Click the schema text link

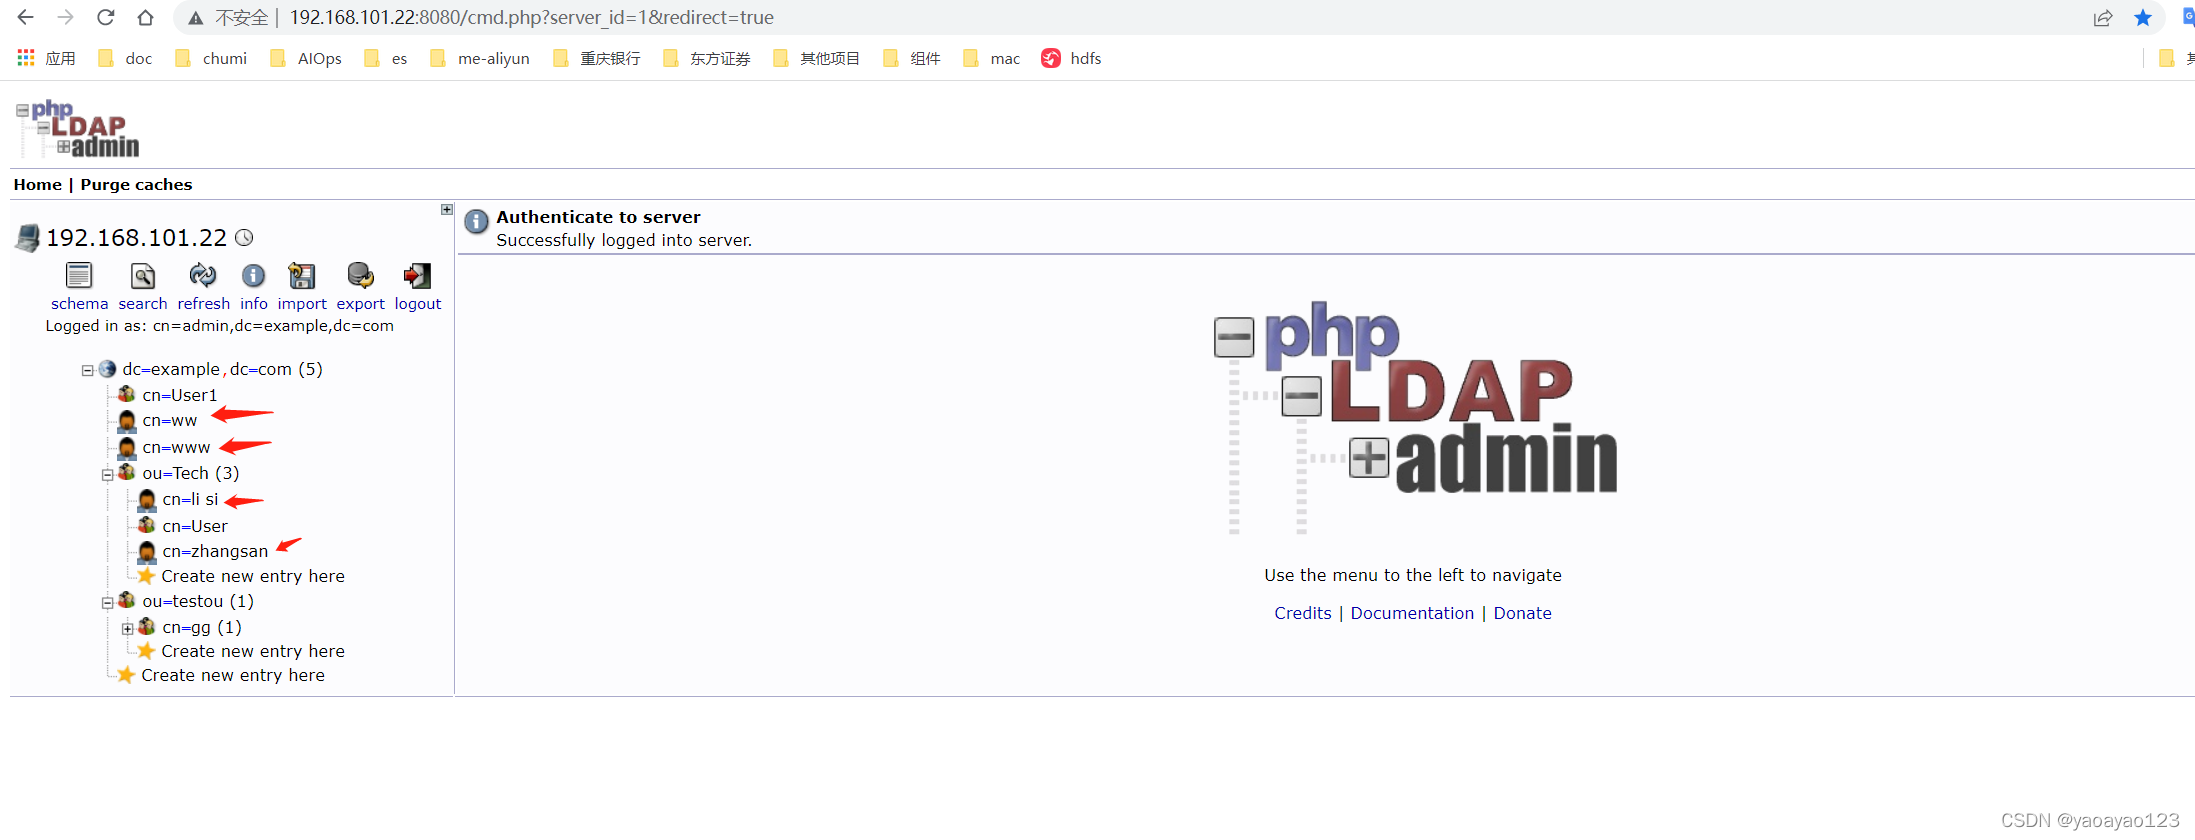click(x=79, y=303)
